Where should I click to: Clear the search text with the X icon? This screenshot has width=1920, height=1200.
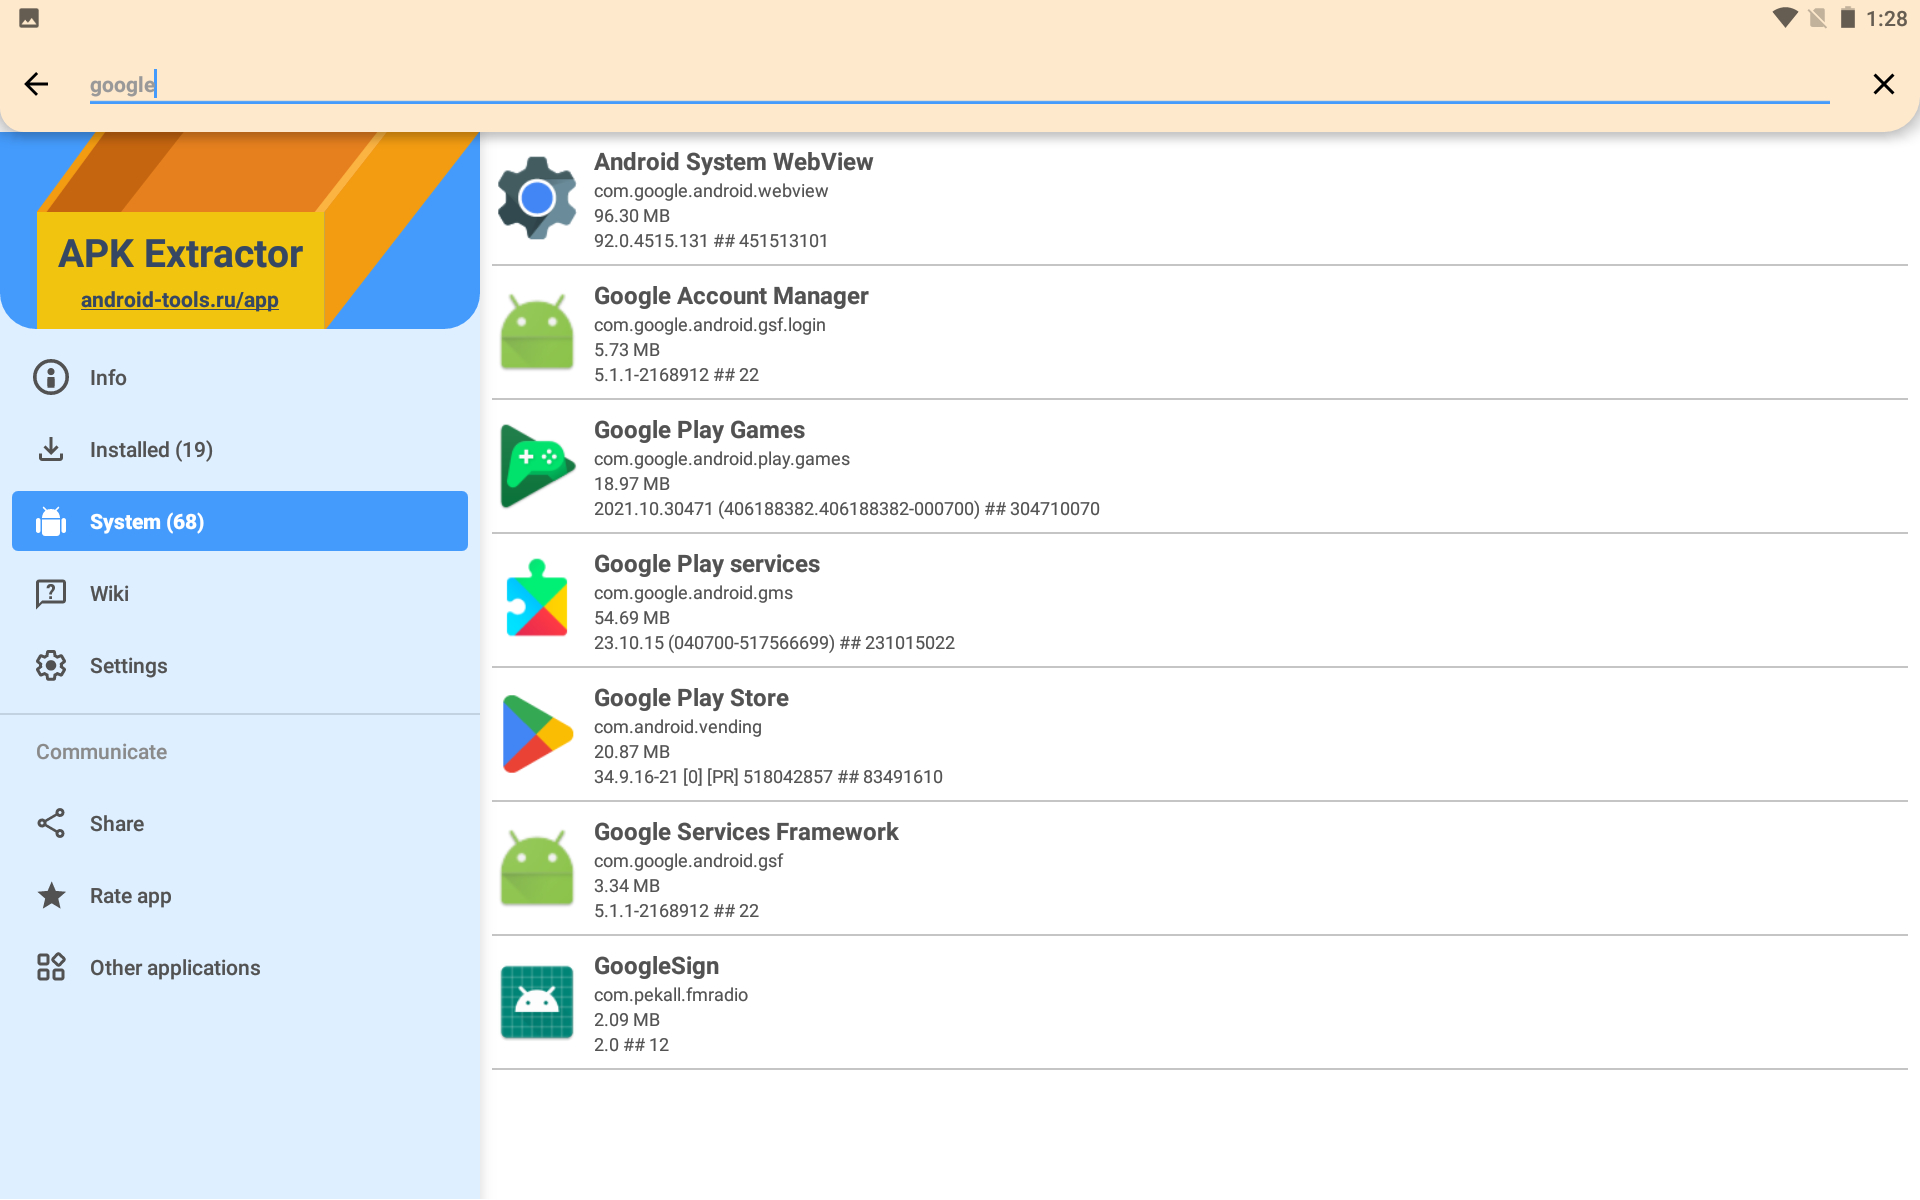pos(1883,84)
